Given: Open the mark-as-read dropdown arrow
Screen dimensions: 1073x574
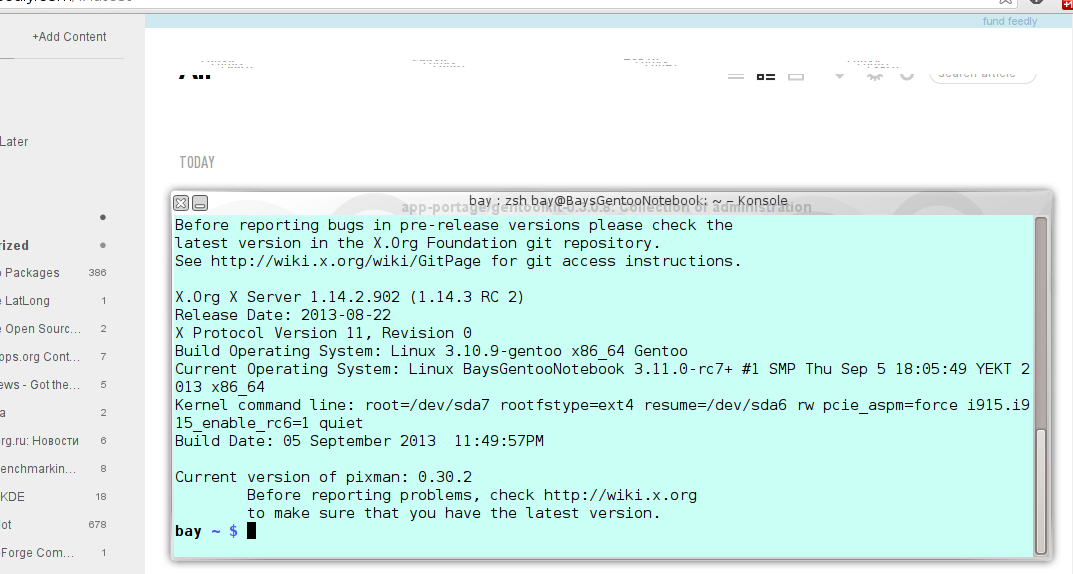Looking at the screenshot, I should pos(840,74).
